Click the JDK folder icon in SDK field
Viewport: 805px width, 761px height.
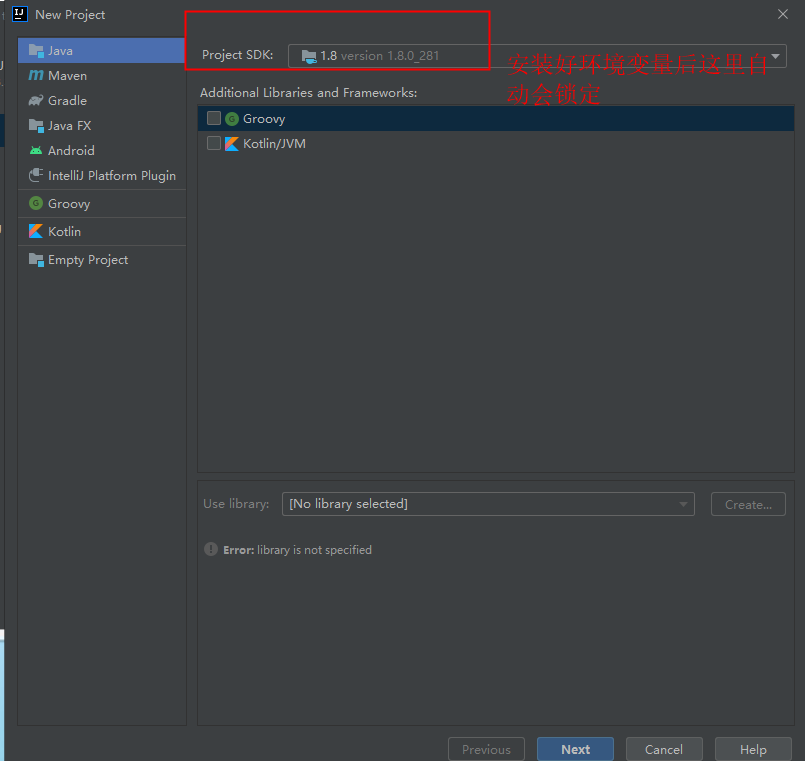(309, 56)
